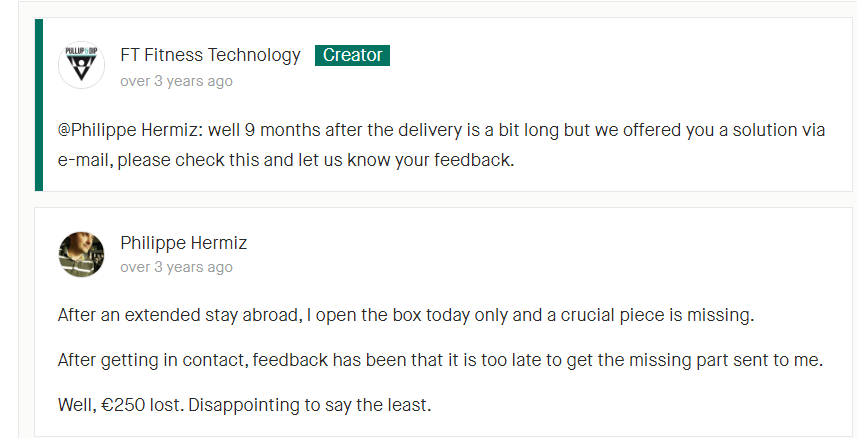Click Philippe Hermiz's profile photo

pos(81,254)
